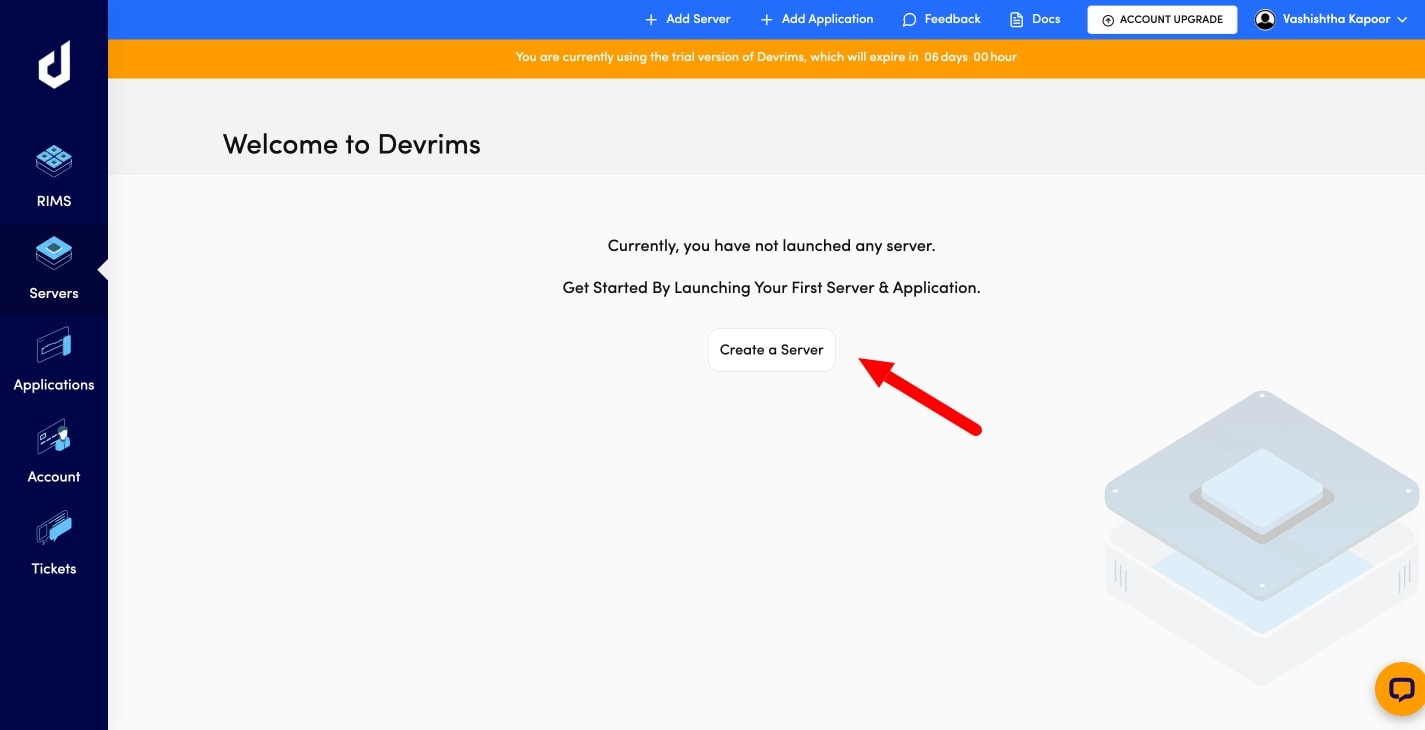Open the Tickets sidebar icon
Viewport: 1425px width, 730px height.
point(54,528)
